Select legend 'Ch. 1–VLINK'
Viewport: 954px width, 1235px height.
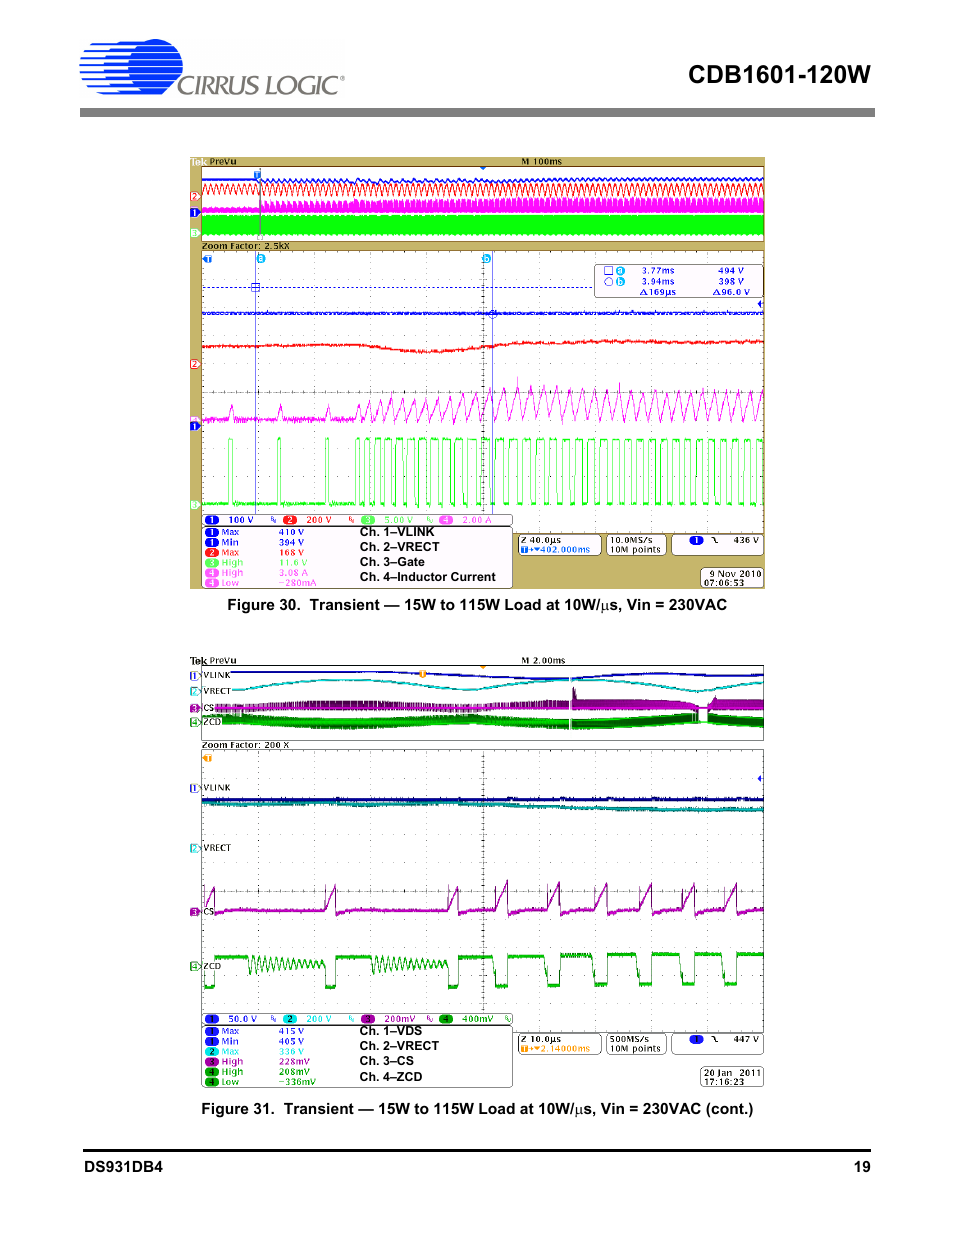397,532
